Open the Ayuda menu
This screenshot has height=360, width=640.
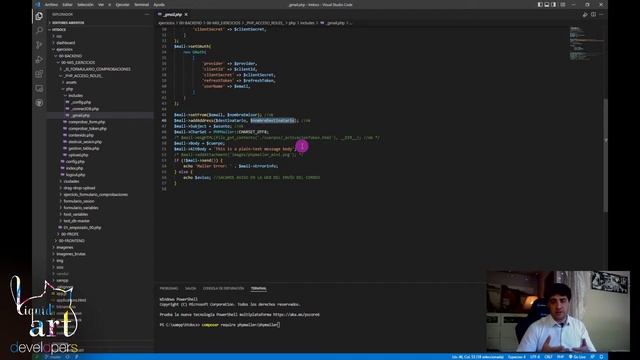(x=159, y=4)
